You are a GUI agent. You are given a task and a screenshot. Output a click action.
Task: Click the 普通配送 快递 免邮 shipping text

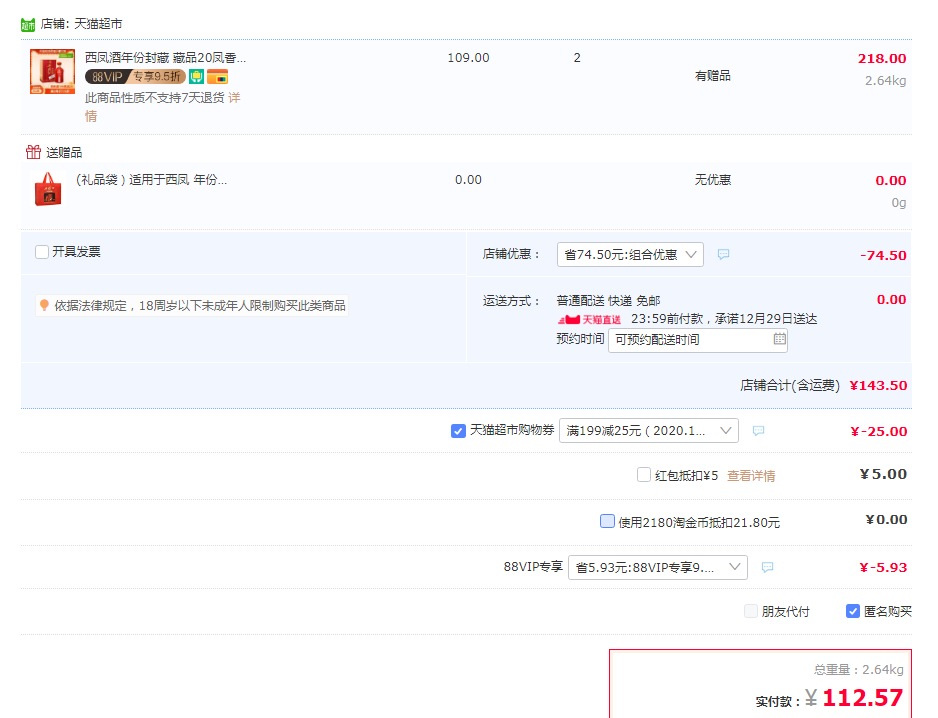(x=608, y=300)
